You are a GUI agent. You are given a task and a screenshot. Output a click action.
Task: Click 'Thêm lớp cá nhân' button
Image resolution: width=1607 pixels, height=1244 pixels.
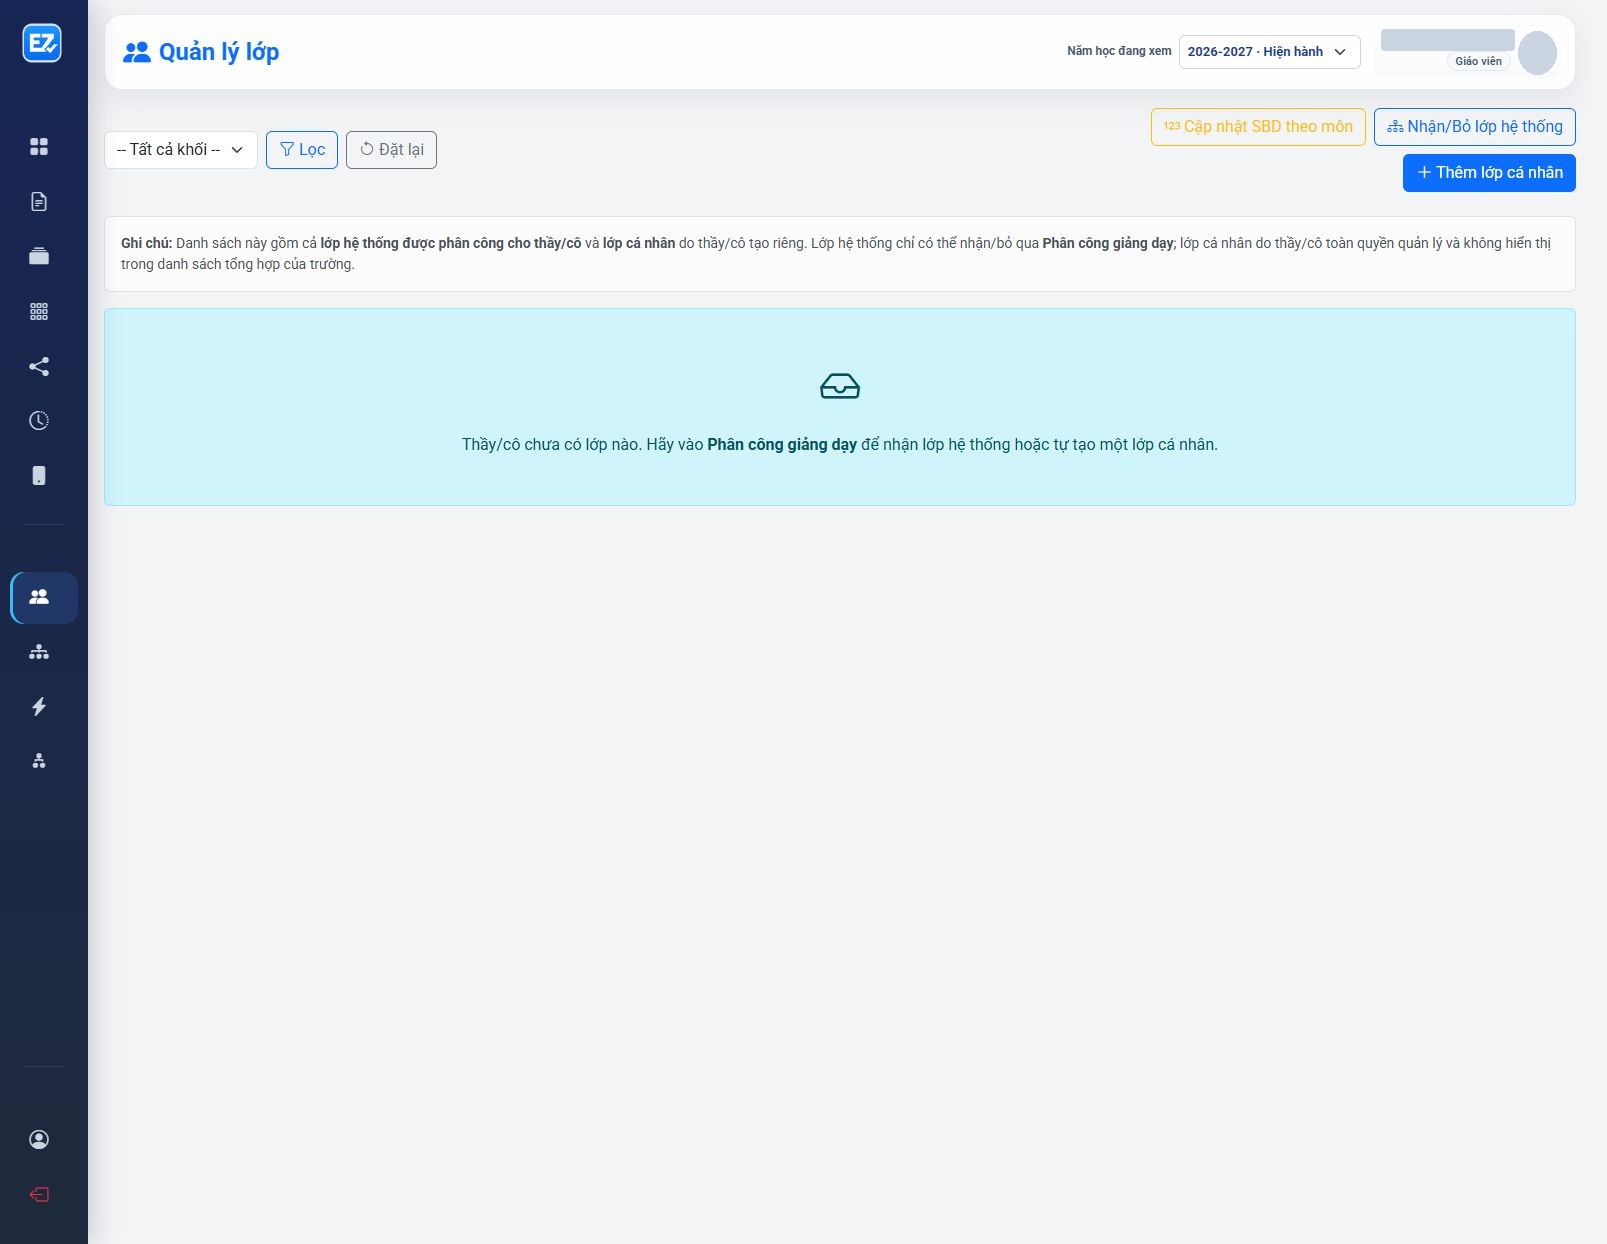pyautogui.click(x=1489, y=173)
